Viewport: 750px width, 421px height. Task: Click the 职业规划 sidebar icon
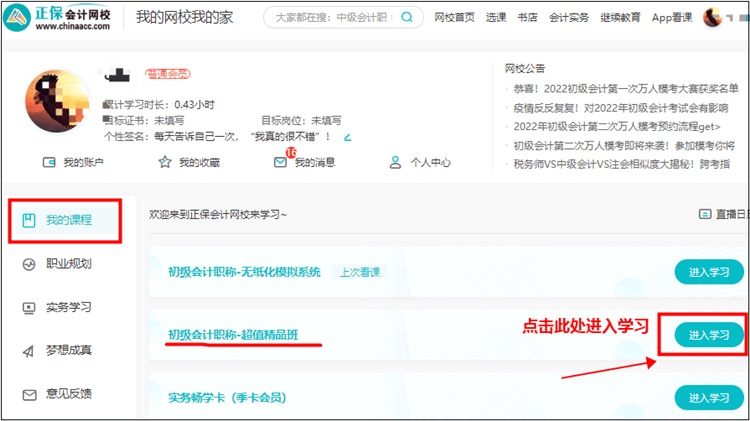29,264
